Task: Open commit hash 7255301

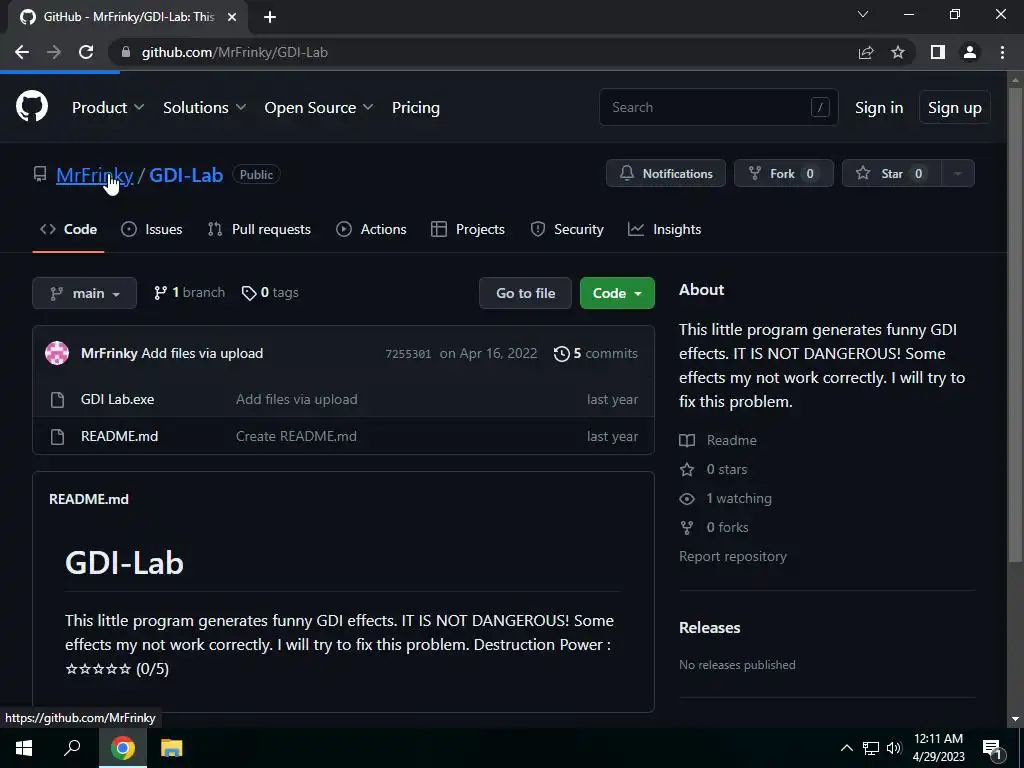Action: [408, 354]
